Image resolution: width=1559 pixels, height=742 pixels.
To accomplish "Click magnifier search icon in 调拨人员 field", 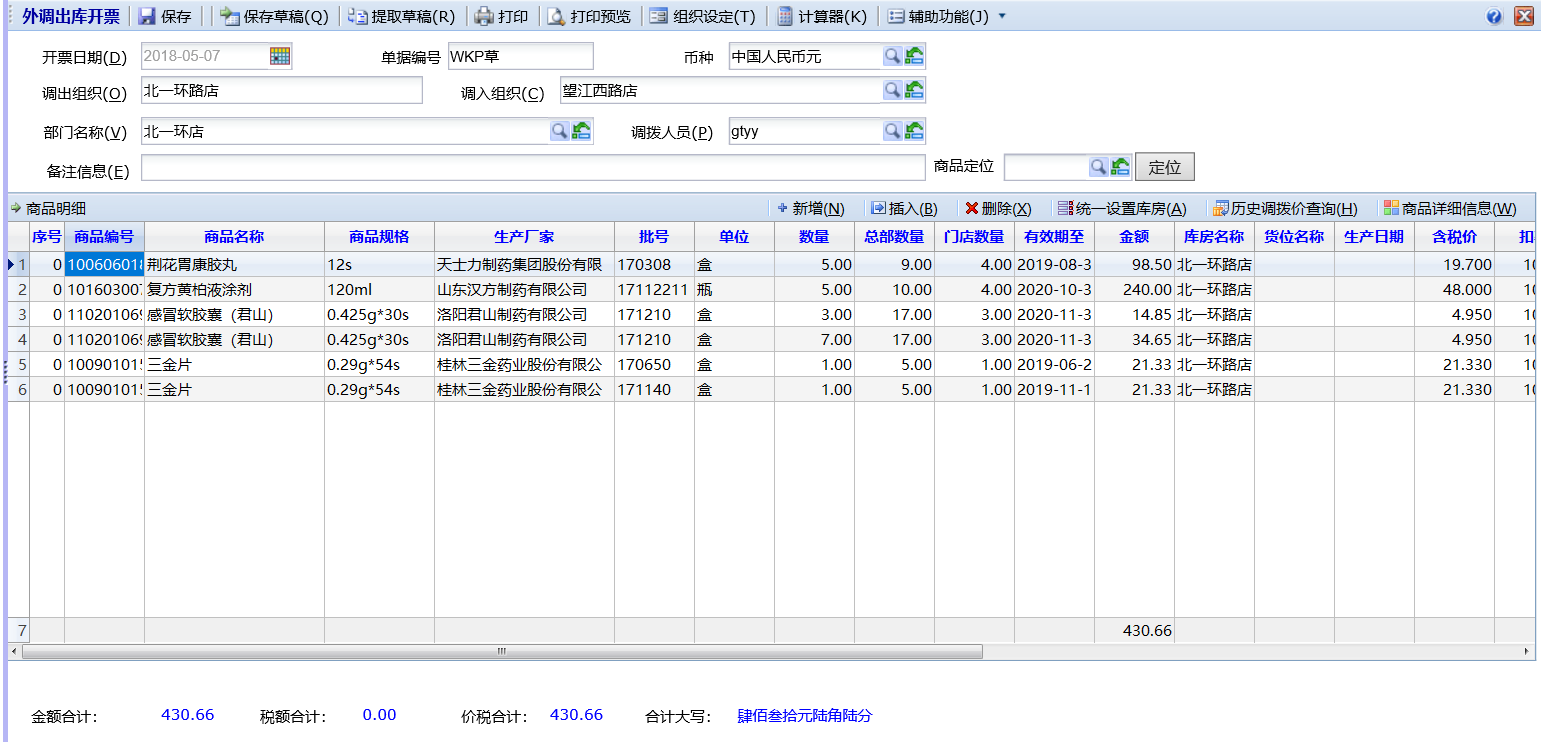I will [x=892, y=130].
